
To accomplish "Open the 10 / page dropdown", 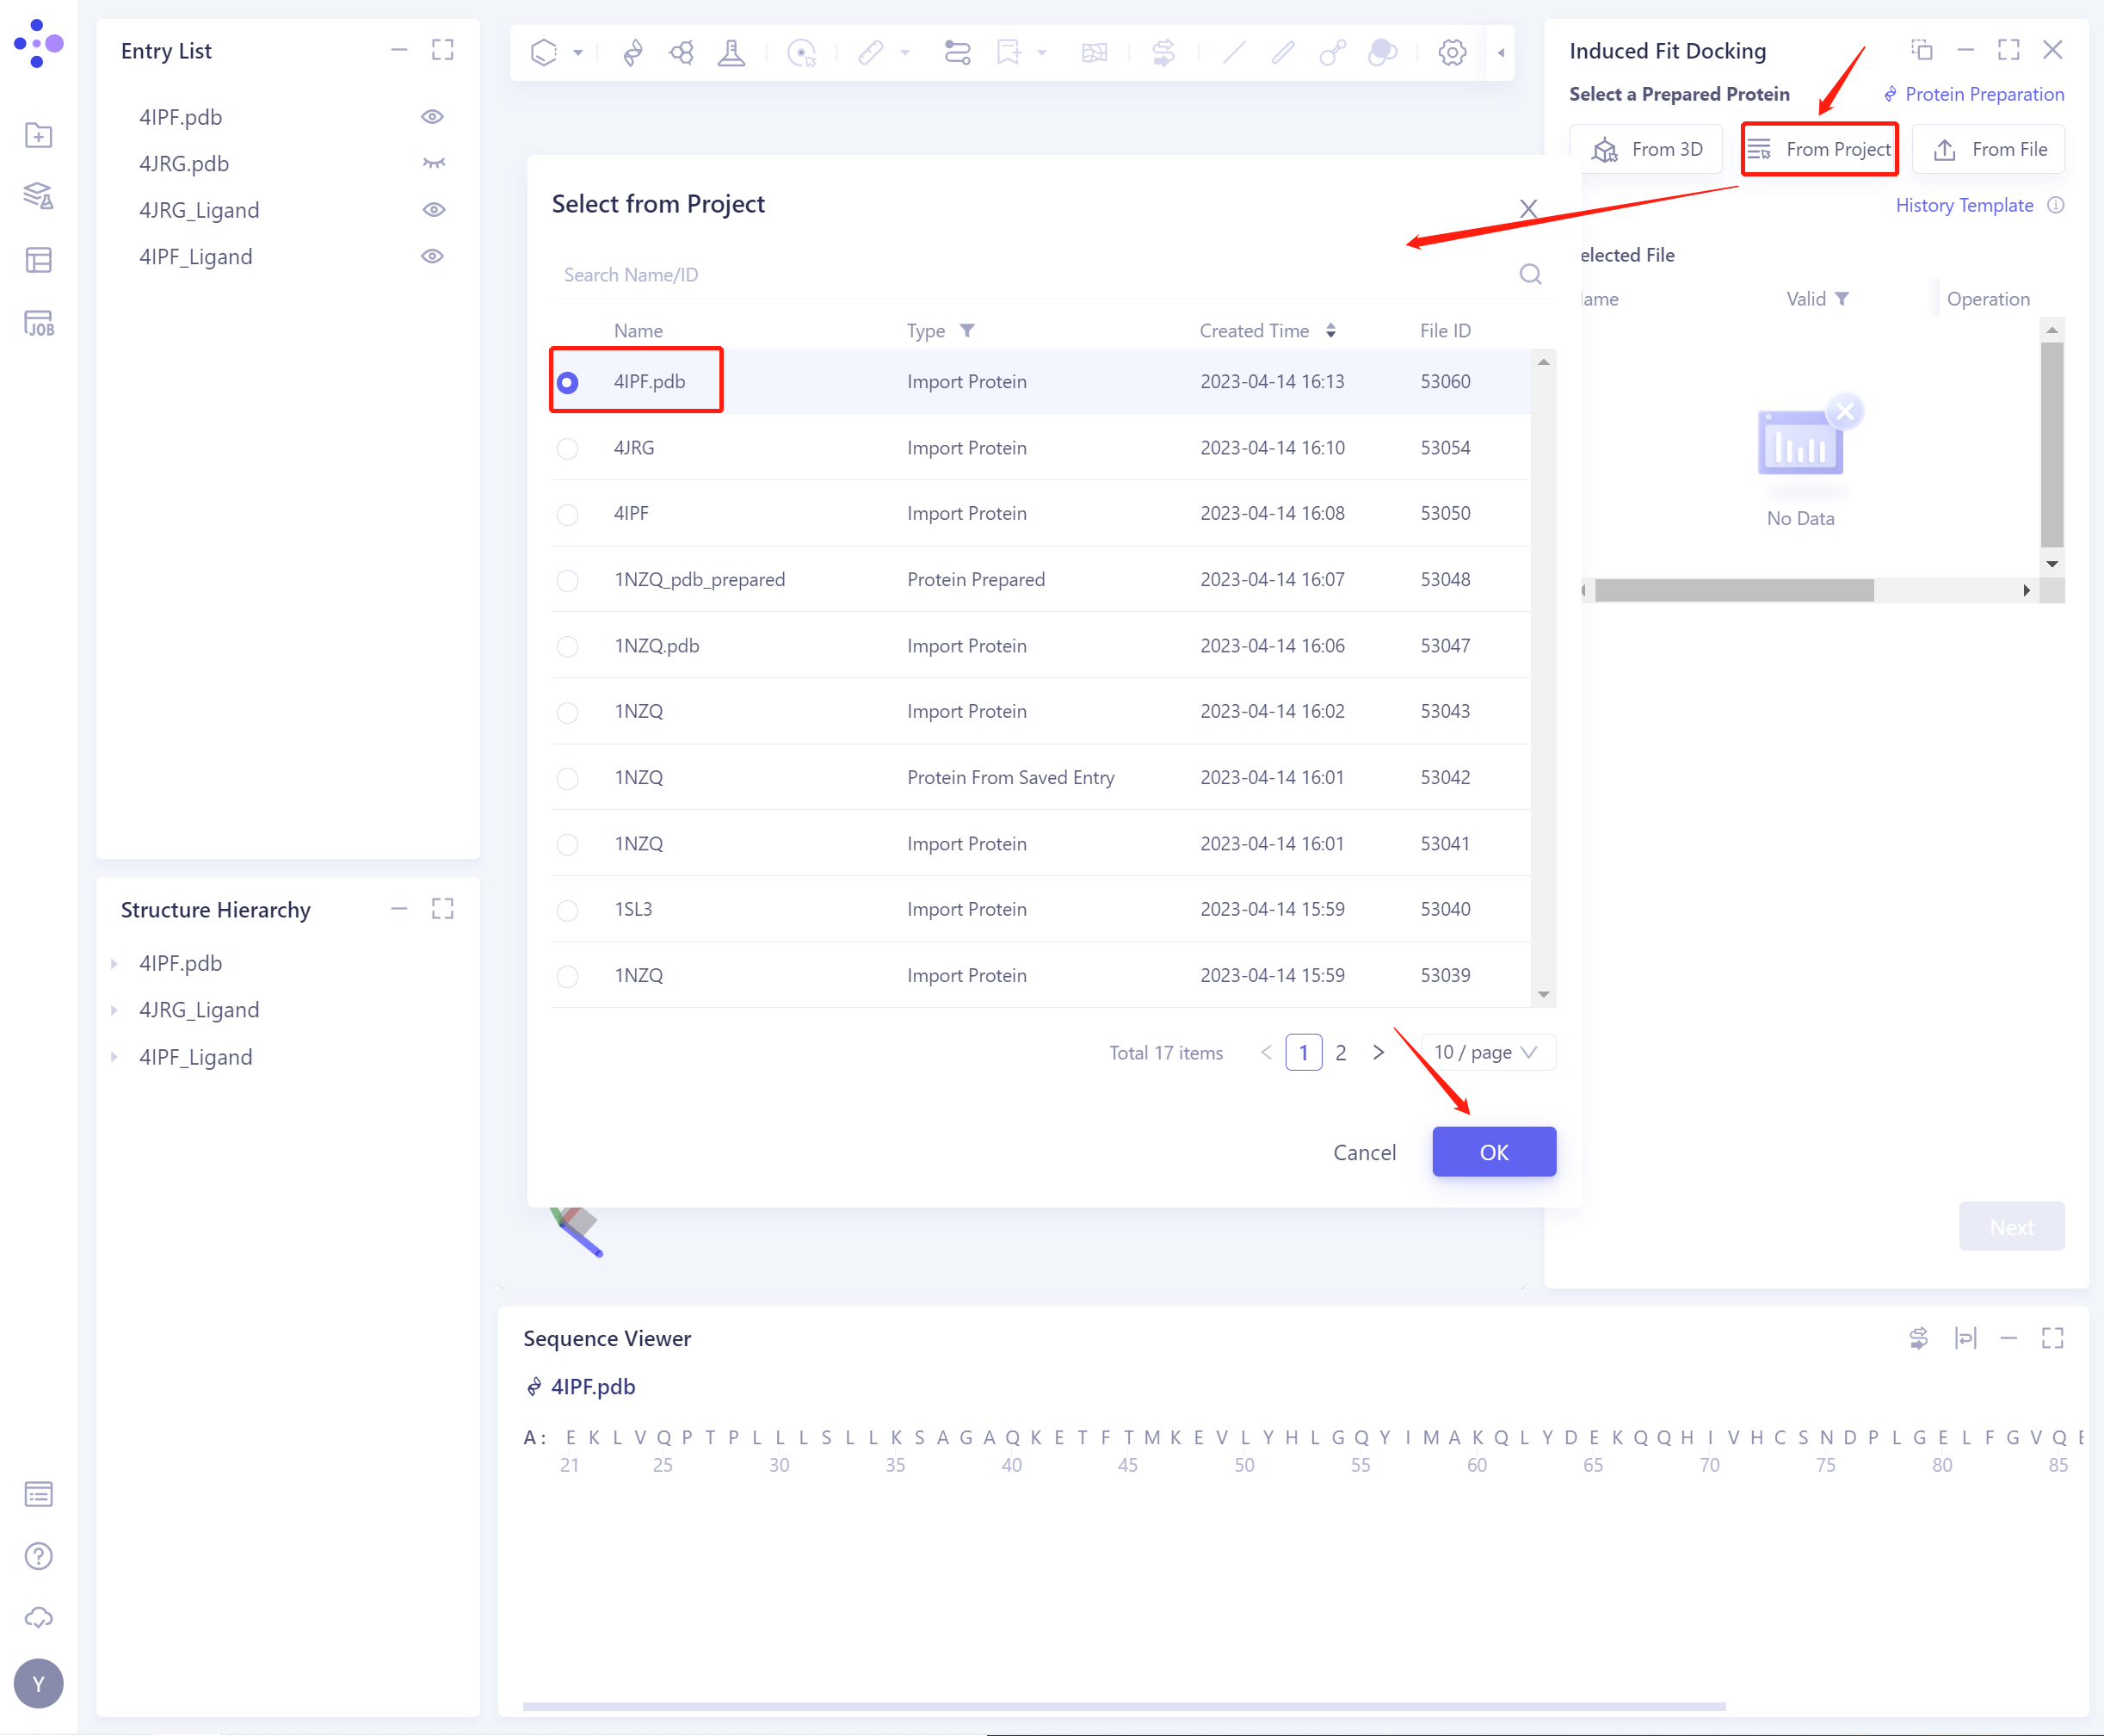I will click(x=1487, y=1052).
